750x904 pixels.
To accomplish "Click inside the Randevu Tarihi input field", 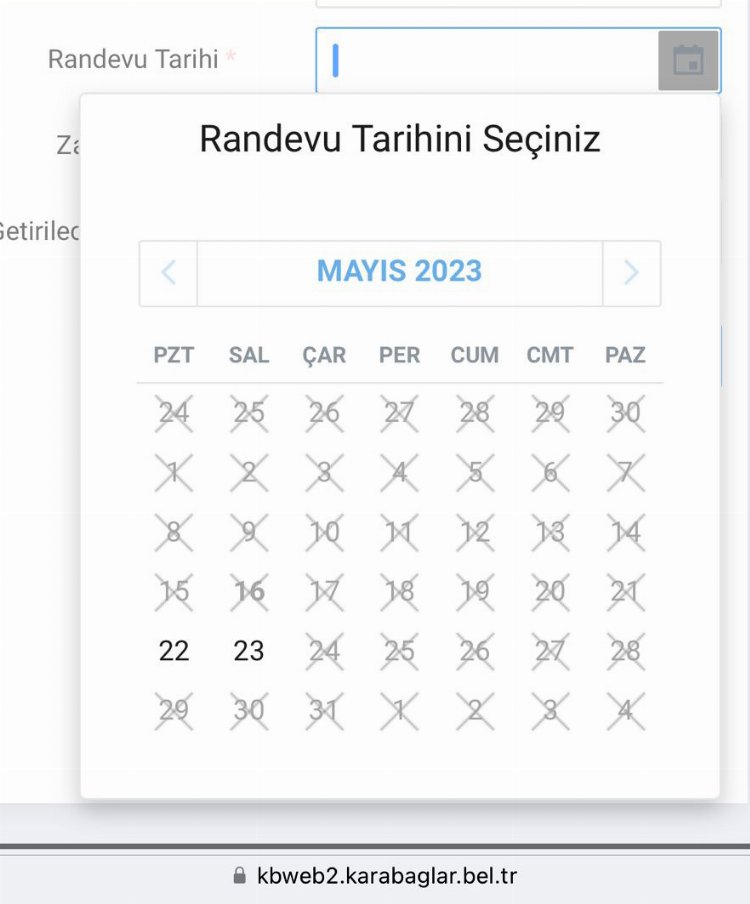I will (x=490, y=61).
